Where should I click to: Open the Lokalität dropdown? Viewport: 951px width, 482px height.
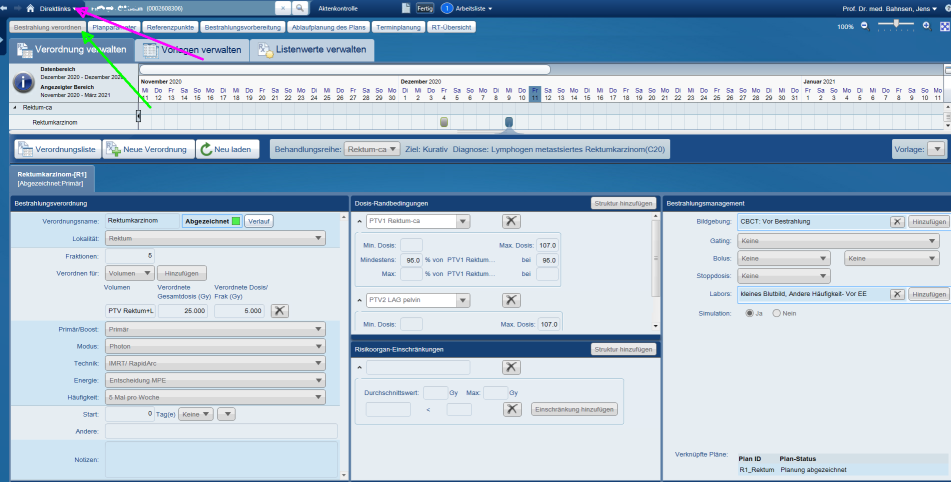318,239
